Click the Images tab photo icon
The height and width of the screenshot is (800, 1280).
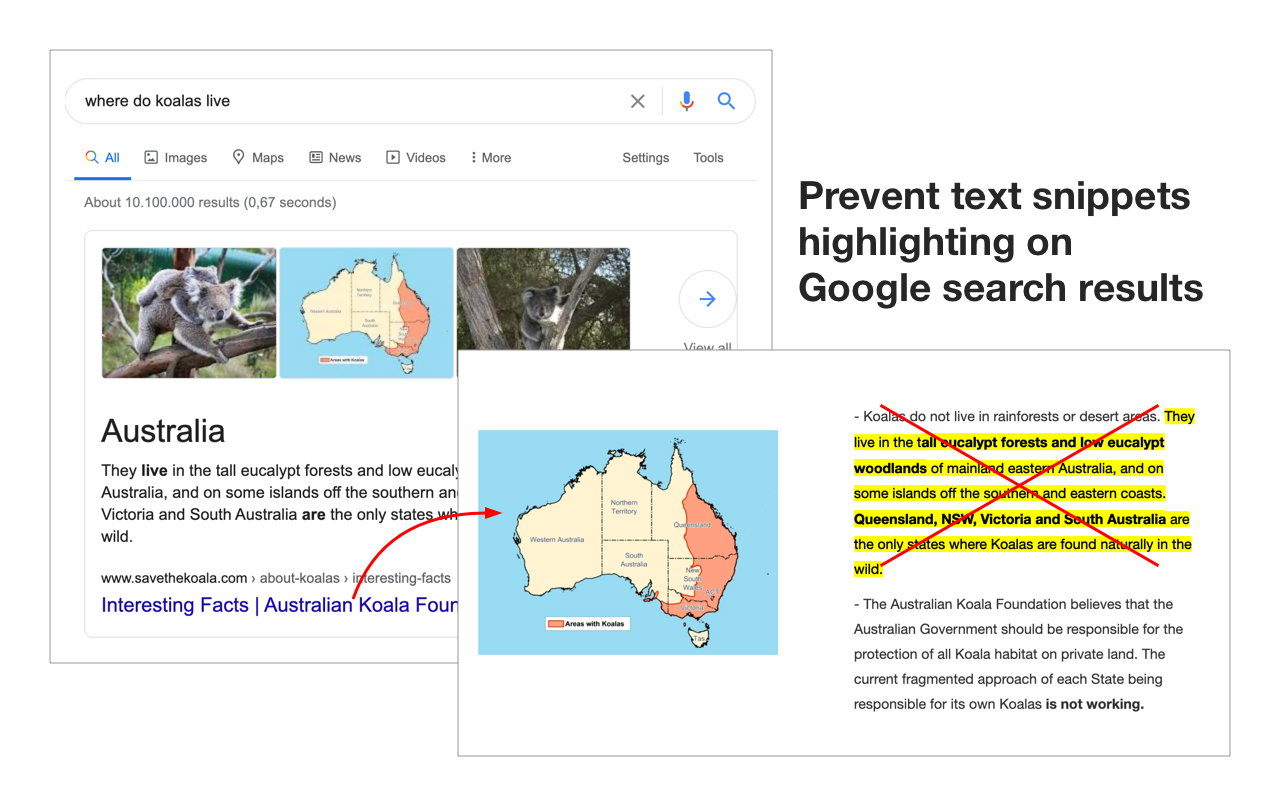pyautogui.click(x=151, y=157)
